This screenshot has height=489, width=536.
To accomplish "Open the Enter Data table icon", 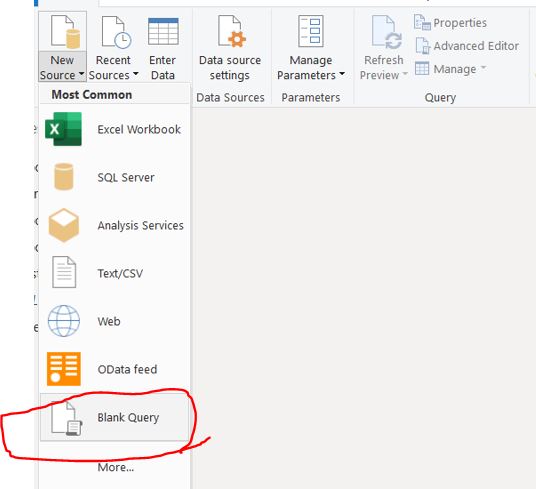I will point(163,32).
